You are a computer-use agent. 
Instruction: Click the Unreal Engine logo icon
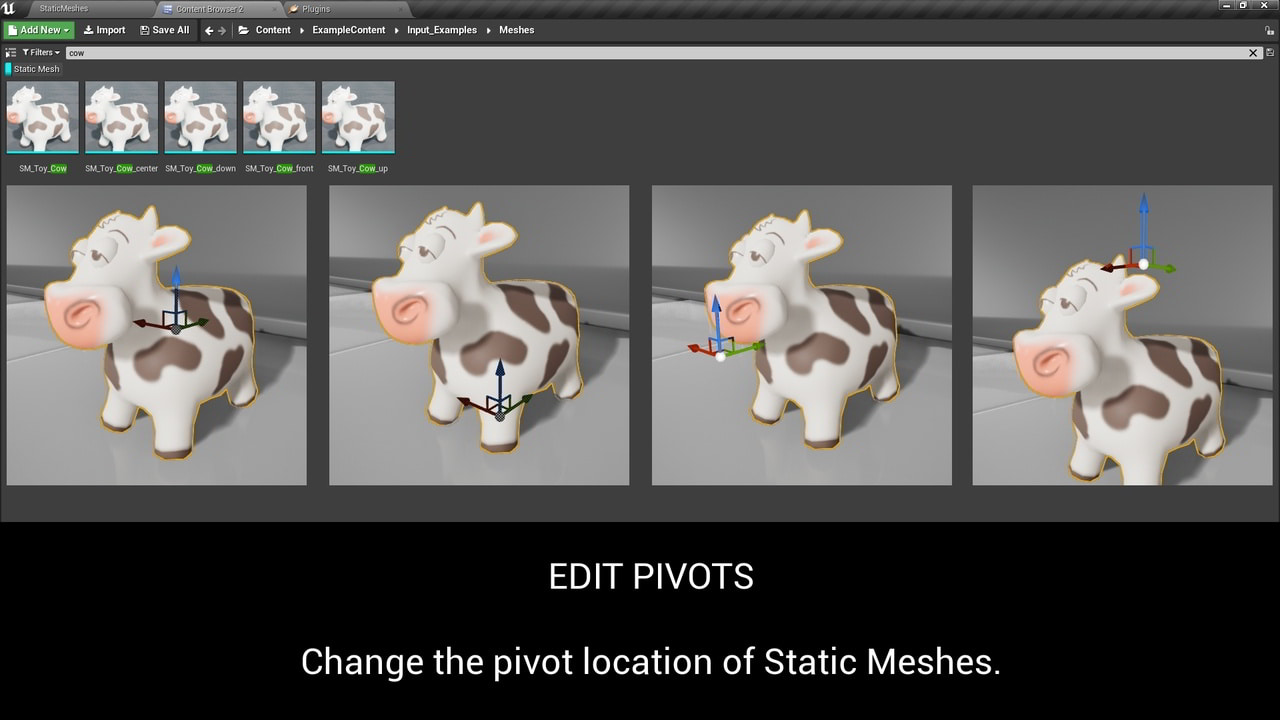click(x=9, y=8)
